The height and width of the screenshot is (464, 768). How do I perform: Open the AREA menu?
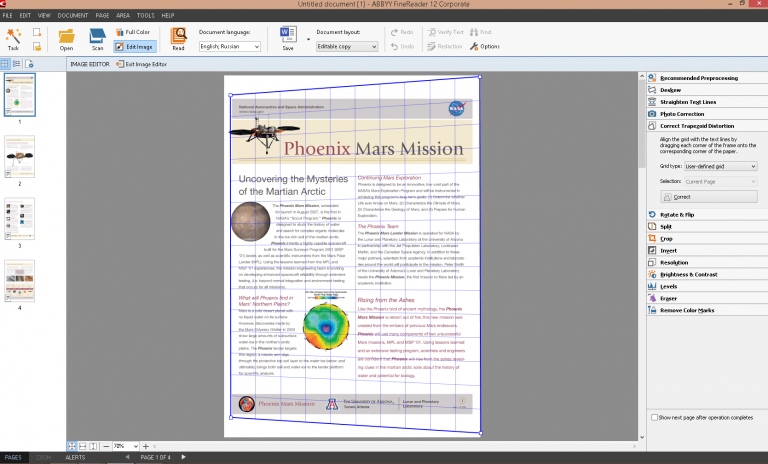[123, 15]
